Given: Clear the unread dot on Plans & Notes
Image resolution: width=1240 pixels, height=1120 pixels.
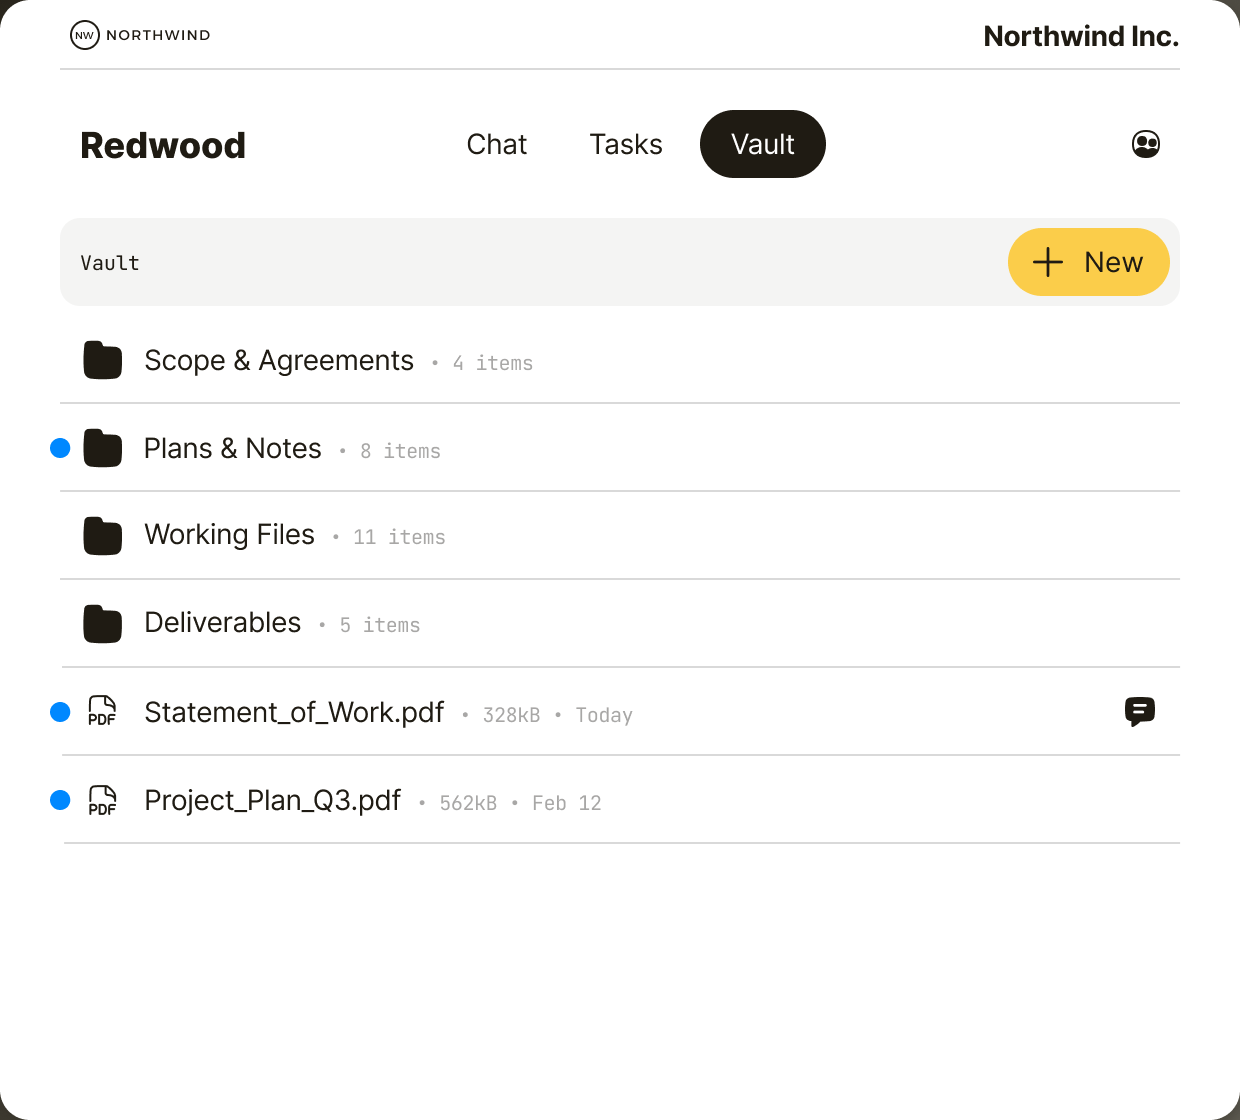Looking at the screenshot, I should [x=60, y=448].
